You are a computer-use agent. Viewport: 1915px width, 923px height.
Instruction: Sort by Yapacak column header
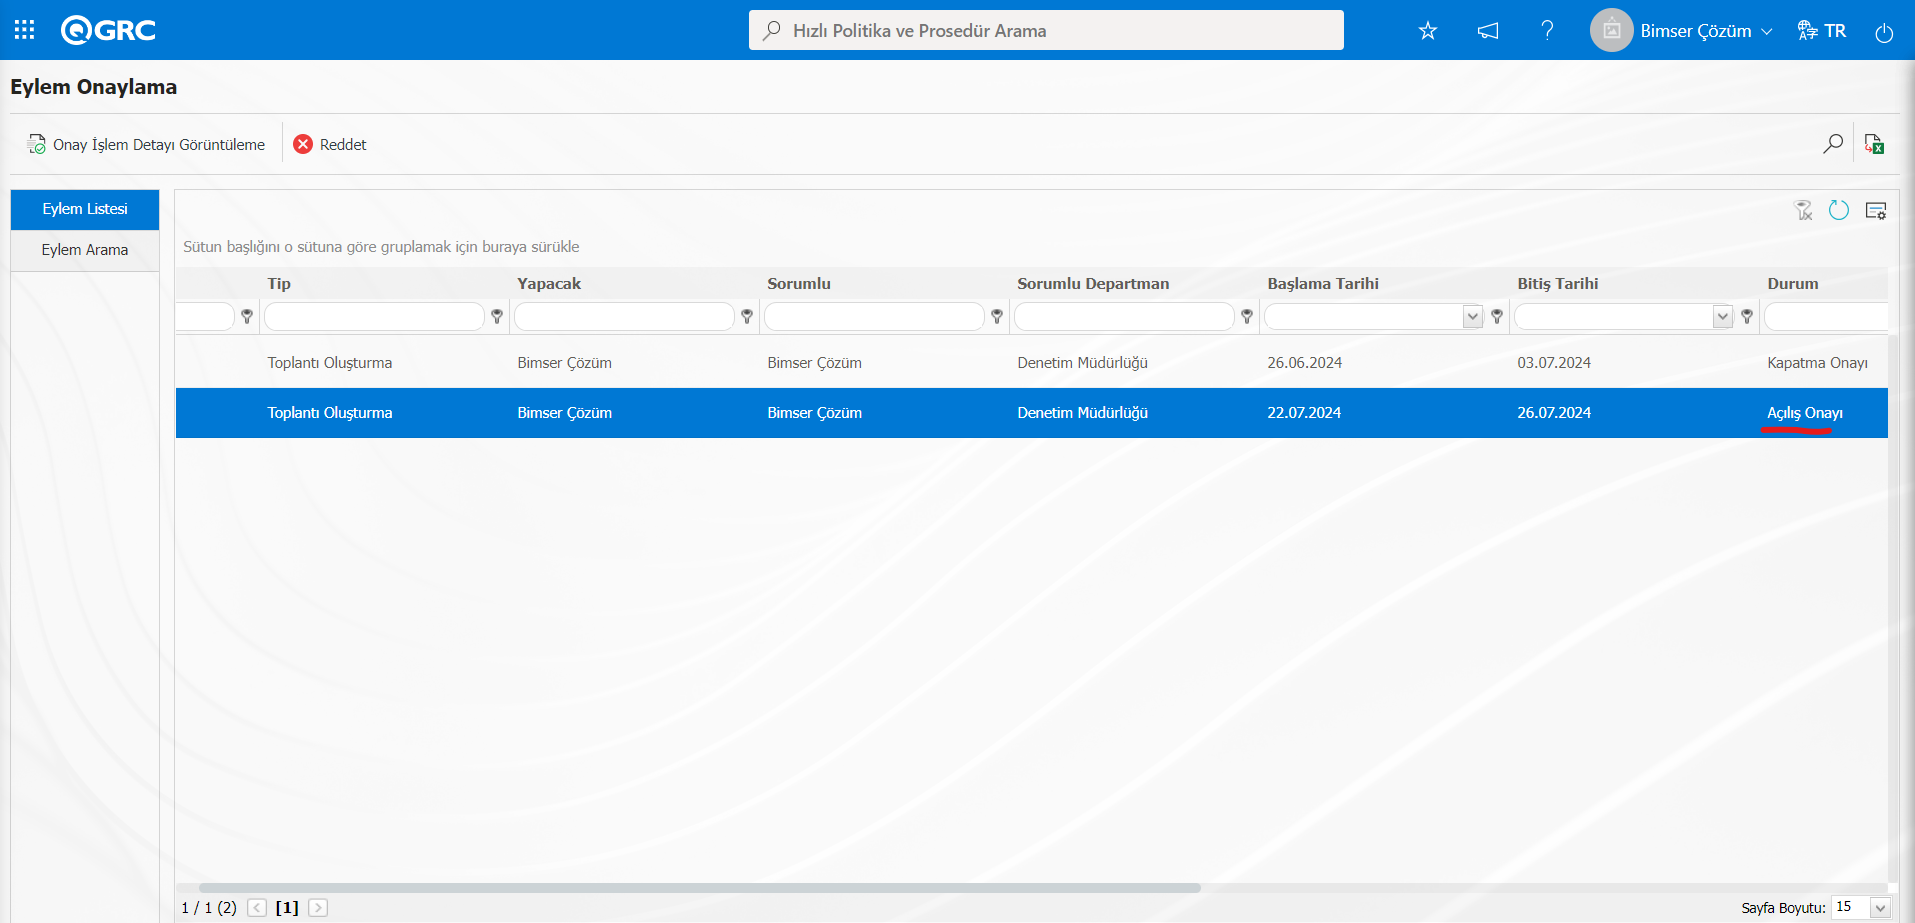pyautogui.click(x=549, y=284)
